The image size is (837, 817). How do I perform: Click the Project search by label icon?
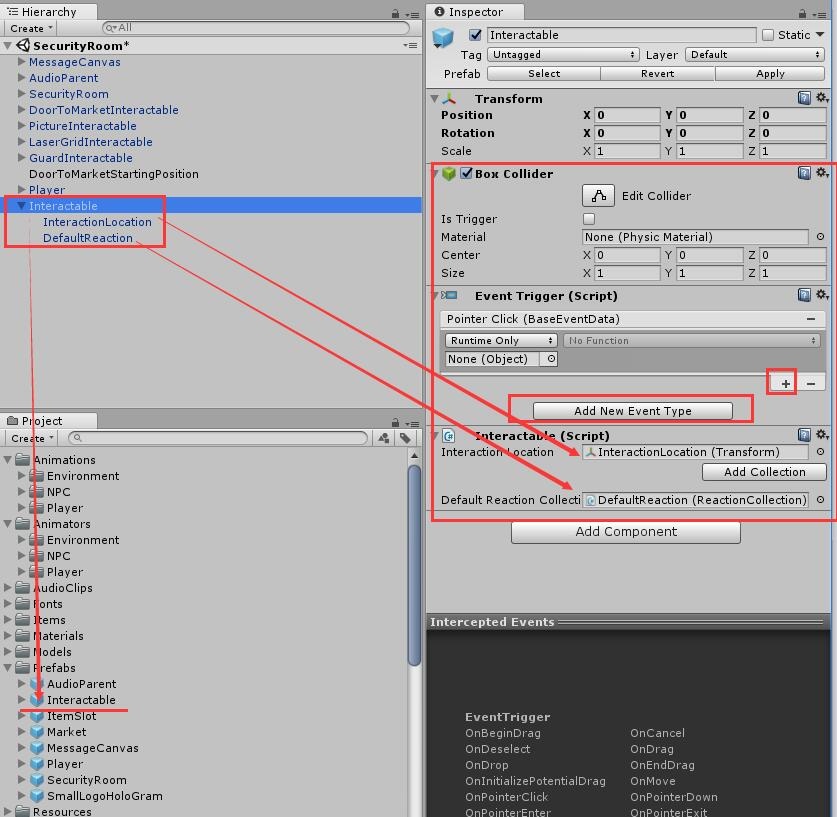[405, 438]
